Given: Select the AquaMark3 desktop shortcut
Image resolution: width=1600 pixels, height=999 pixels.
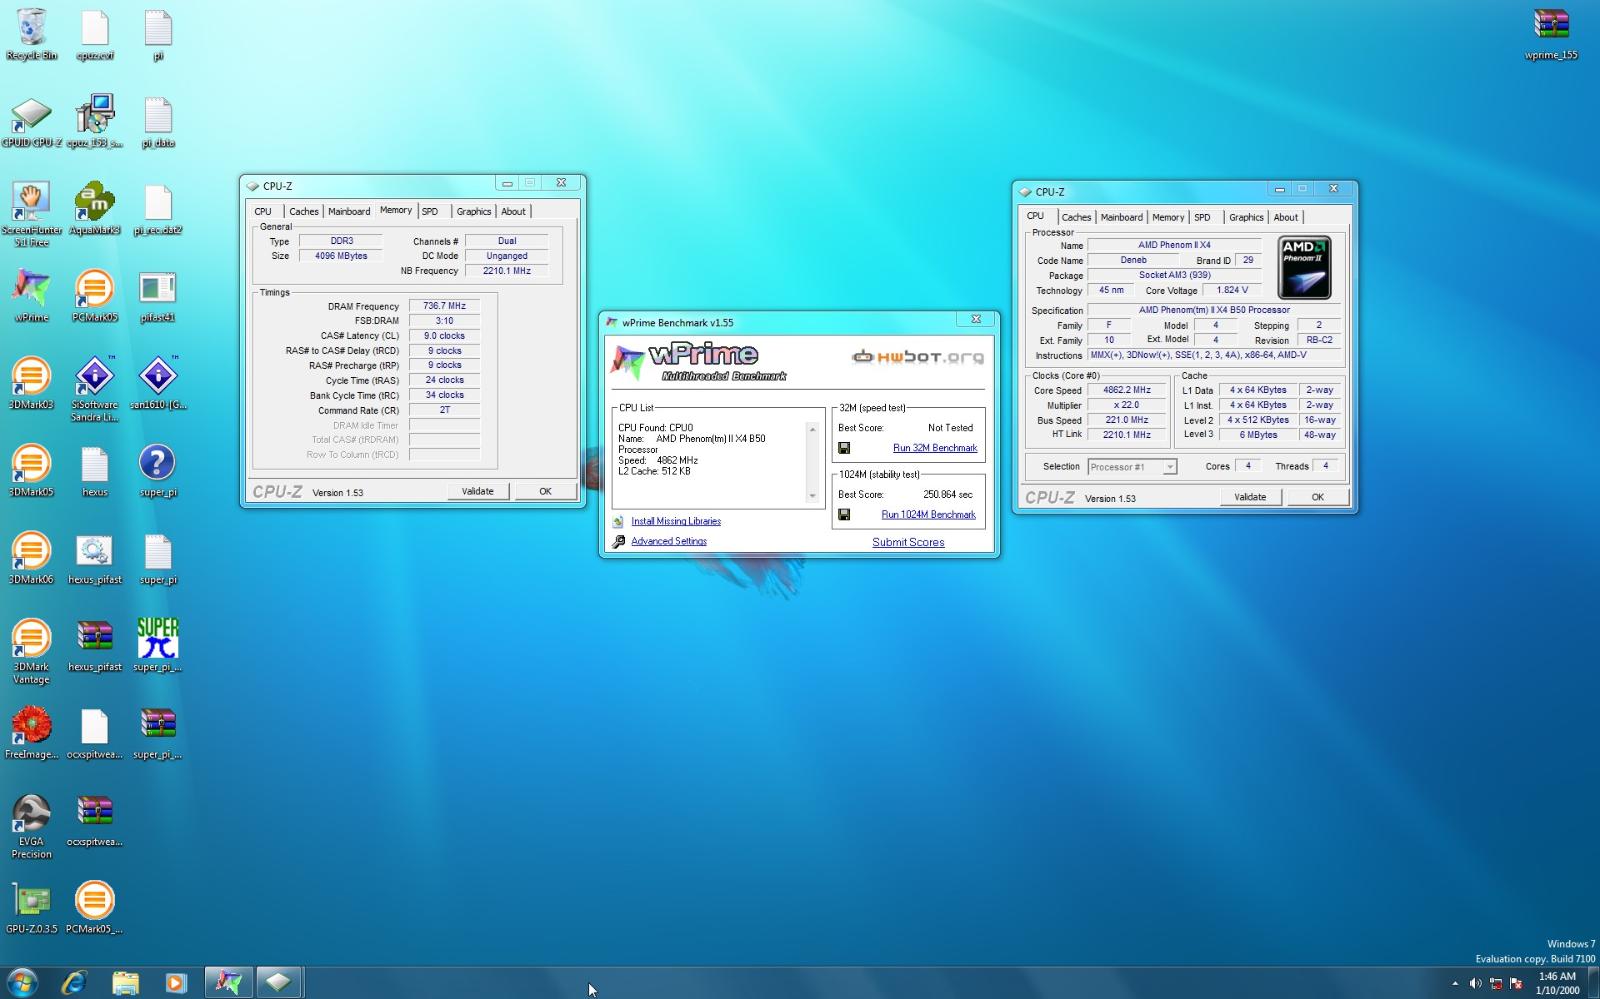Looking at the screenshot, I should pyautogui.click(x=94, y=209).
